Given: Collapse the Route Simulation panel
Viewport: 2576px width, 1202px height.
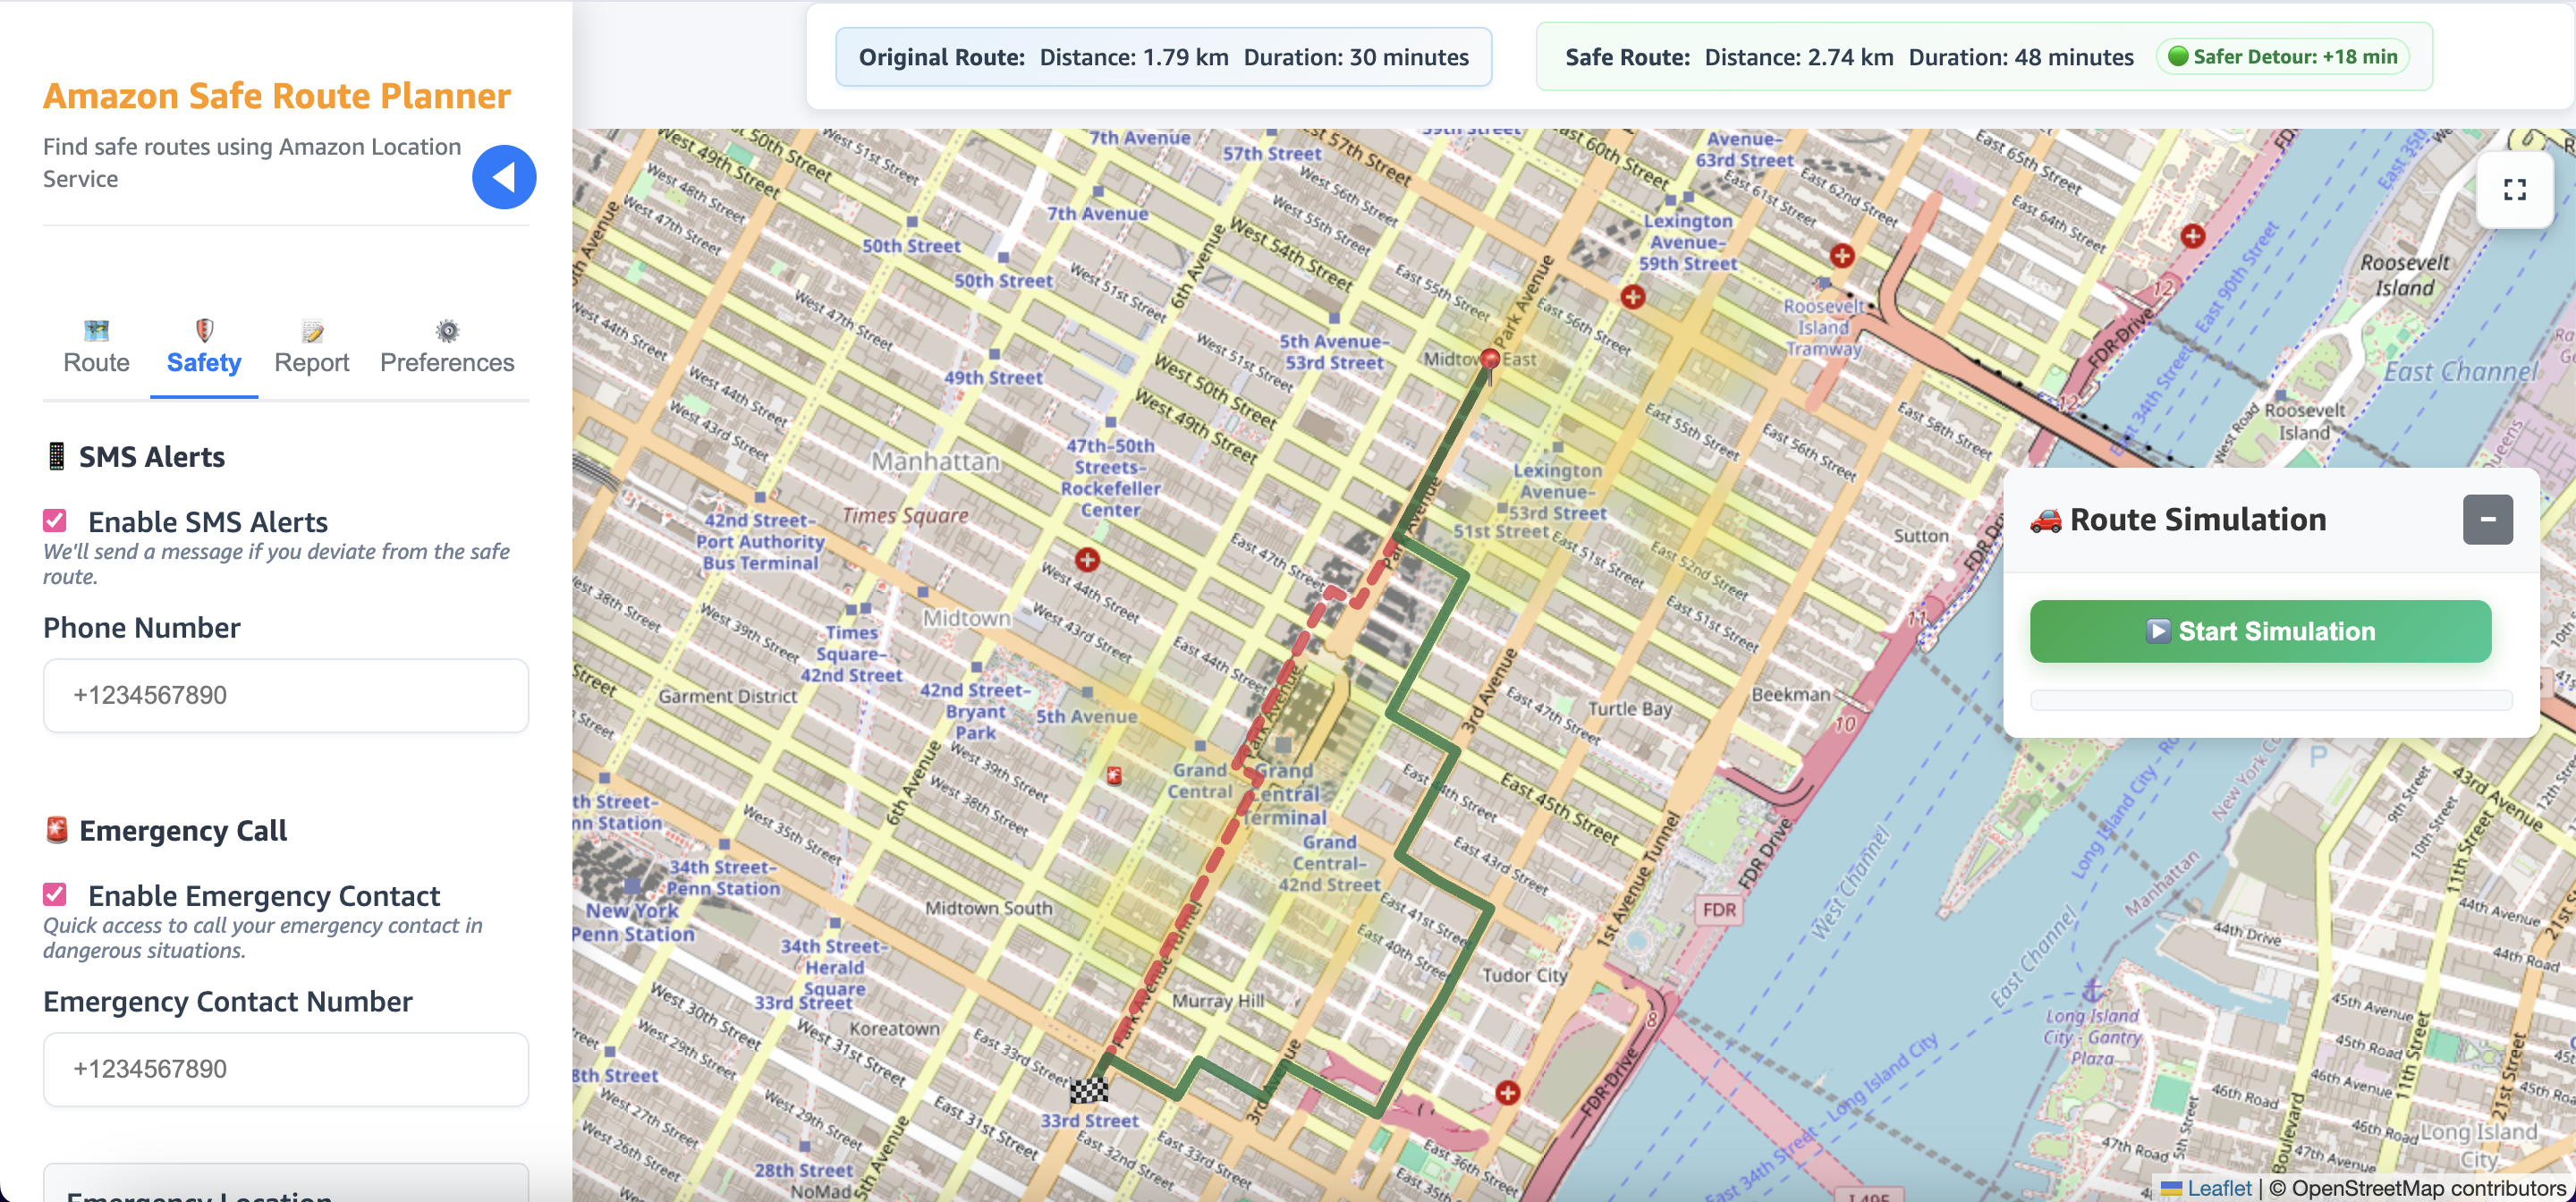Looking at the screenshot, I should (2490, 519).
